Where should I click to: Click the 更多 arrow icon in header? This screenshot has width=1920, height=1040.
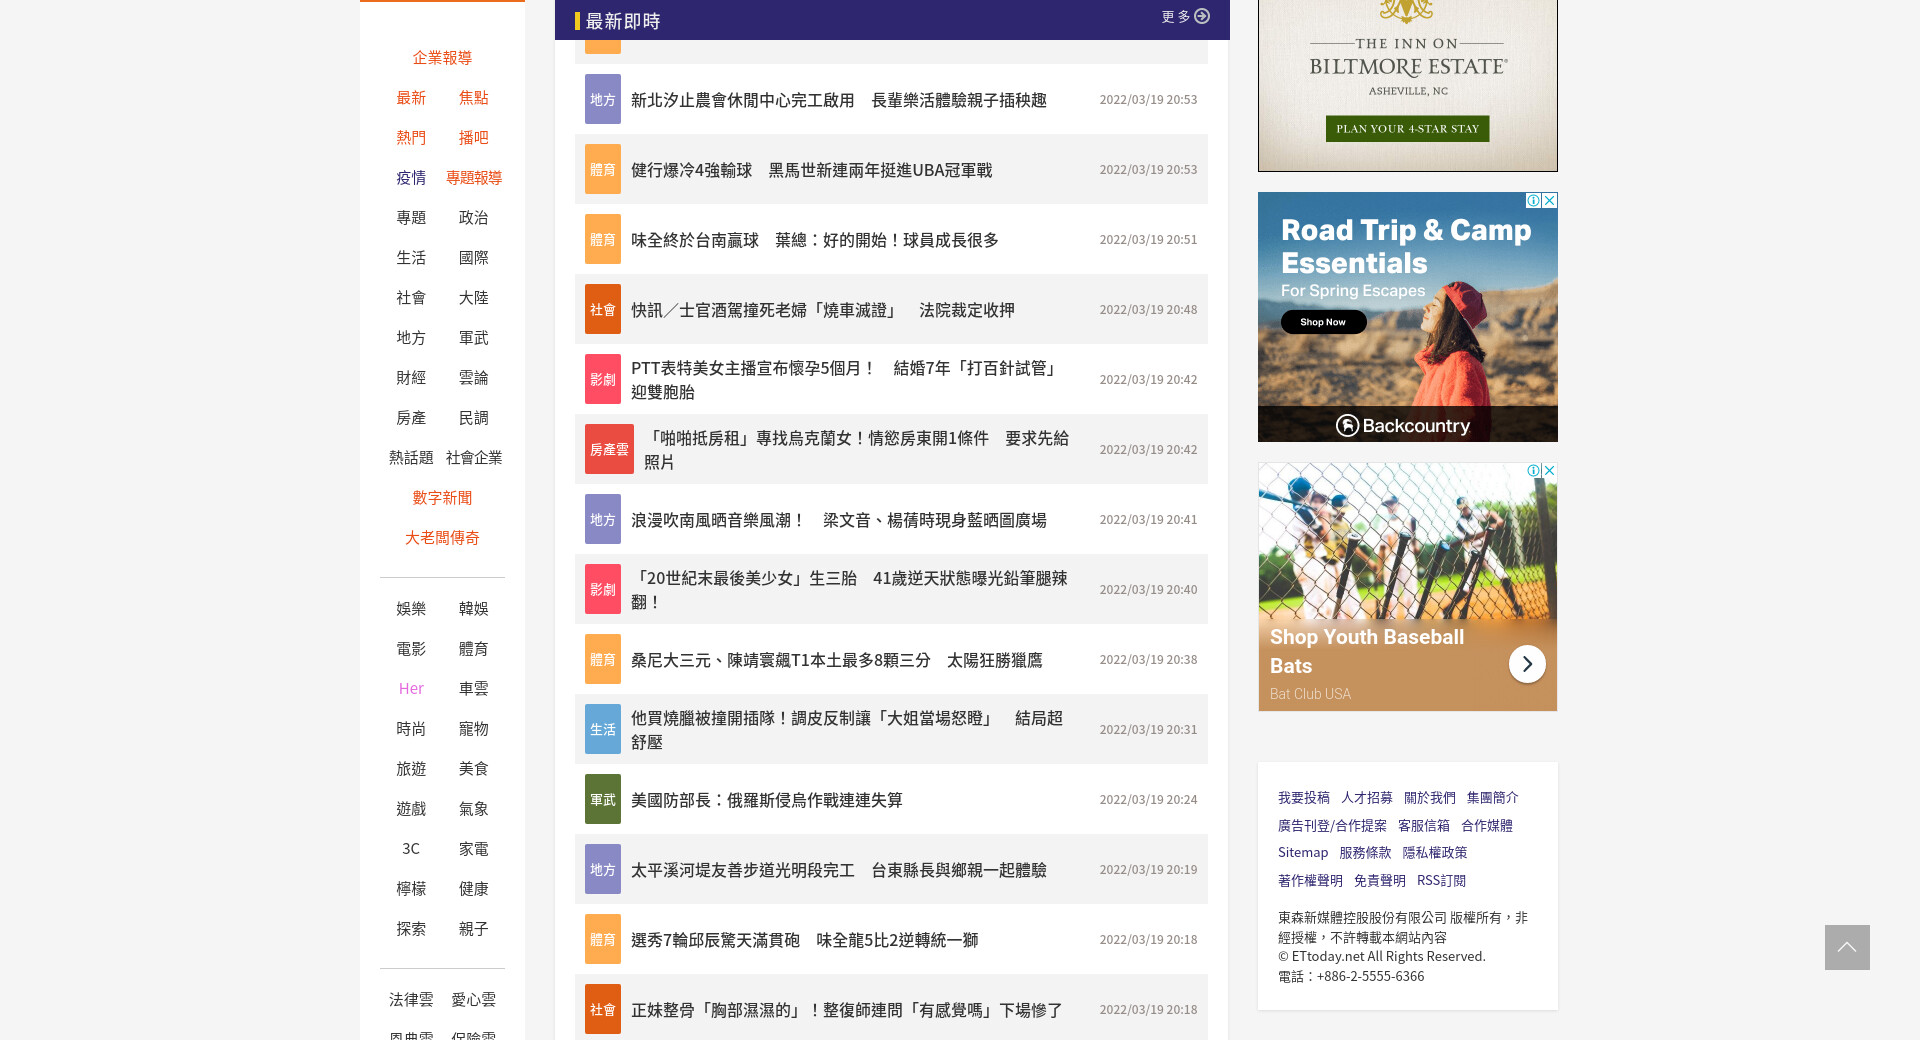(x=1202, y=17)
